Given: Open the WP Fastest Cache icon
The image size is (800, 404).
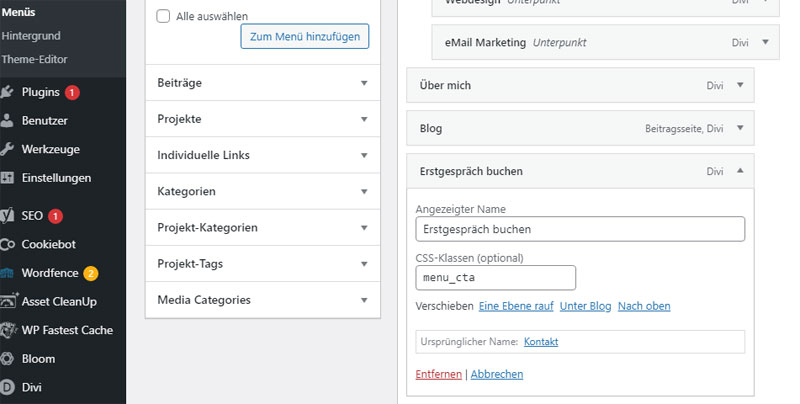Looking at the screenshot, I should [8, 330].
